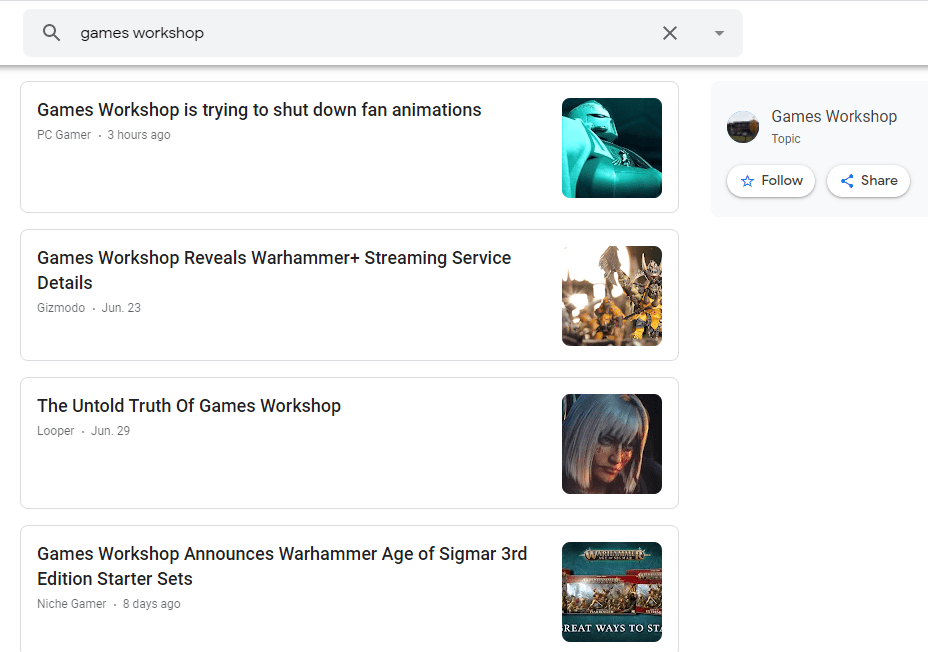The image size is (928, 652).
Task: Click the Age of Sigmar box sets thumbnail
Action: click(x=612, y=592)
